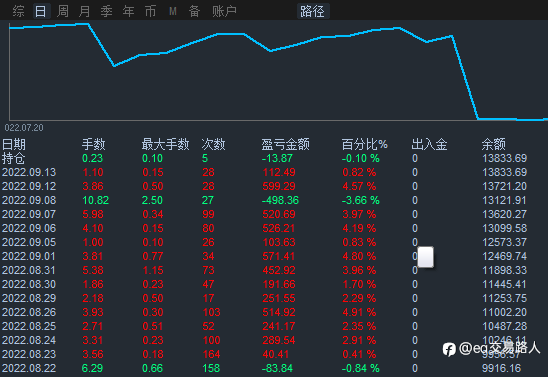
Task: Click the 日期 column header
Action: point(14,144)
